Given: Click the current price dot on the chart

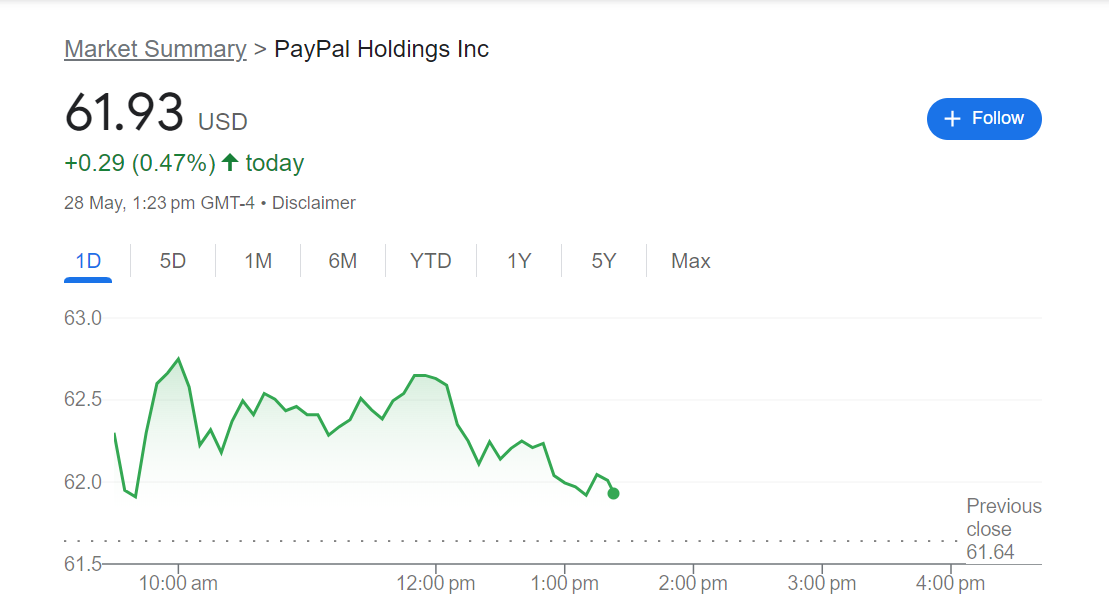Looking at the screenshot, I should pos(613,492).
